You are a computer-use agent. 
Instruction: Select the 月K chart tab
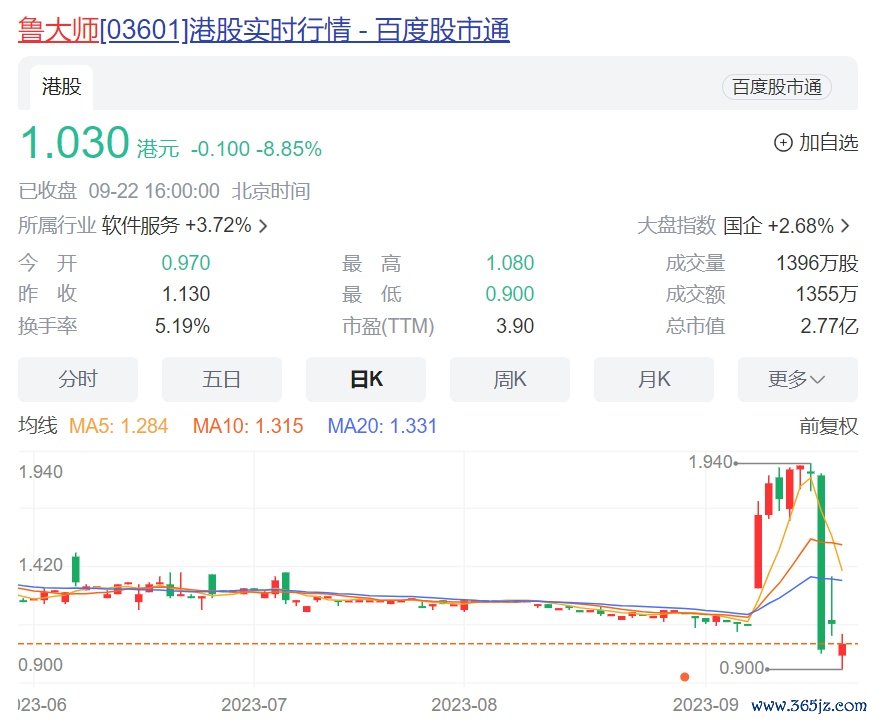coord(654,379)
